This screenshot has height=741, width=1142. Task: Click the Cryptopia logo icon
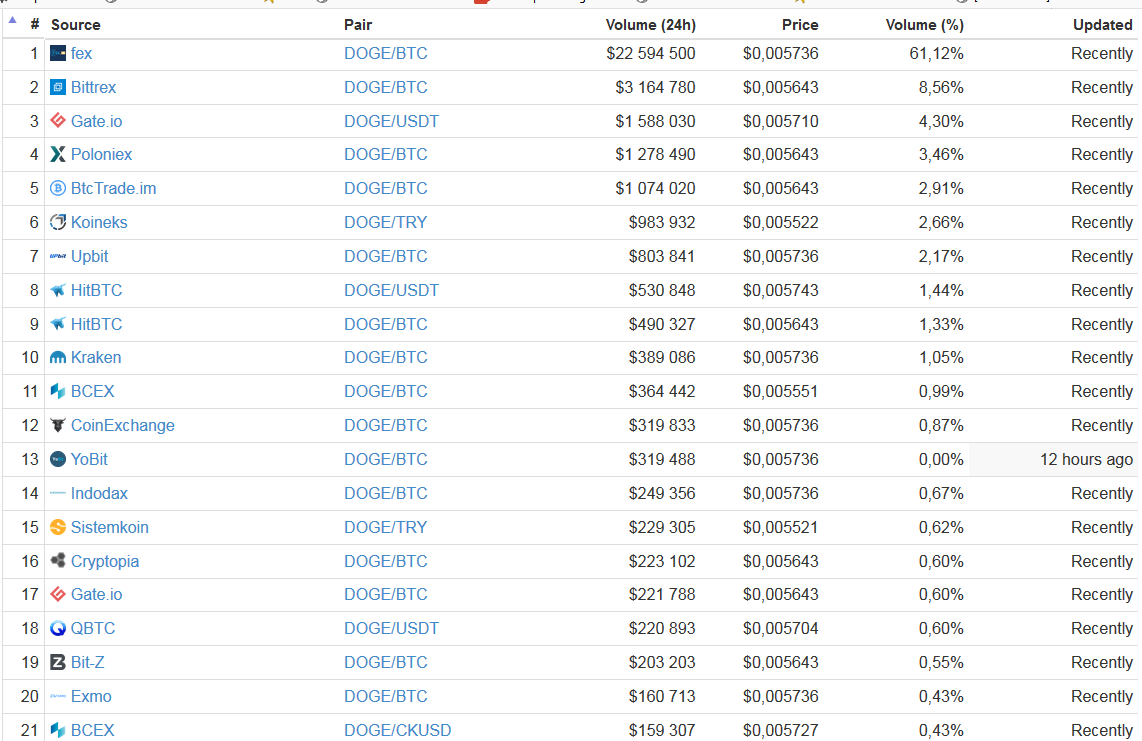[58, 562]
